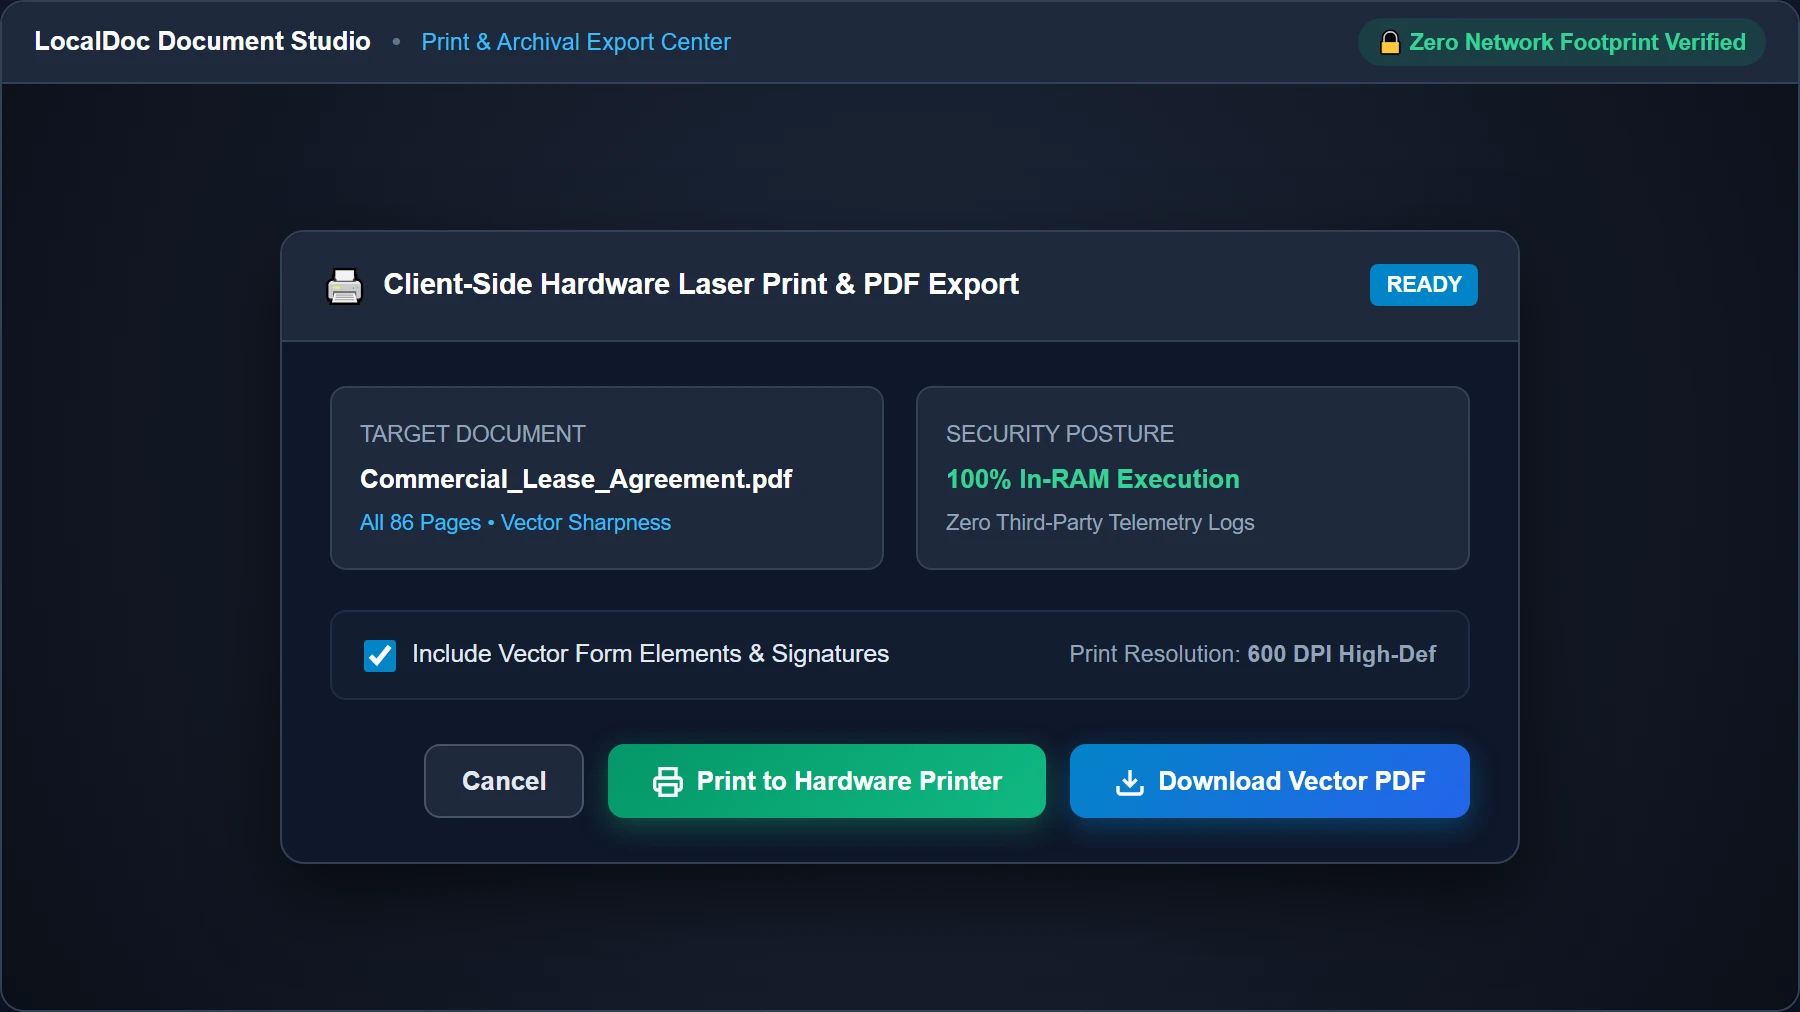Click the printer icon in dialog header
The height and width of the screenshot is (1012, 1800).
coord(345,286)
